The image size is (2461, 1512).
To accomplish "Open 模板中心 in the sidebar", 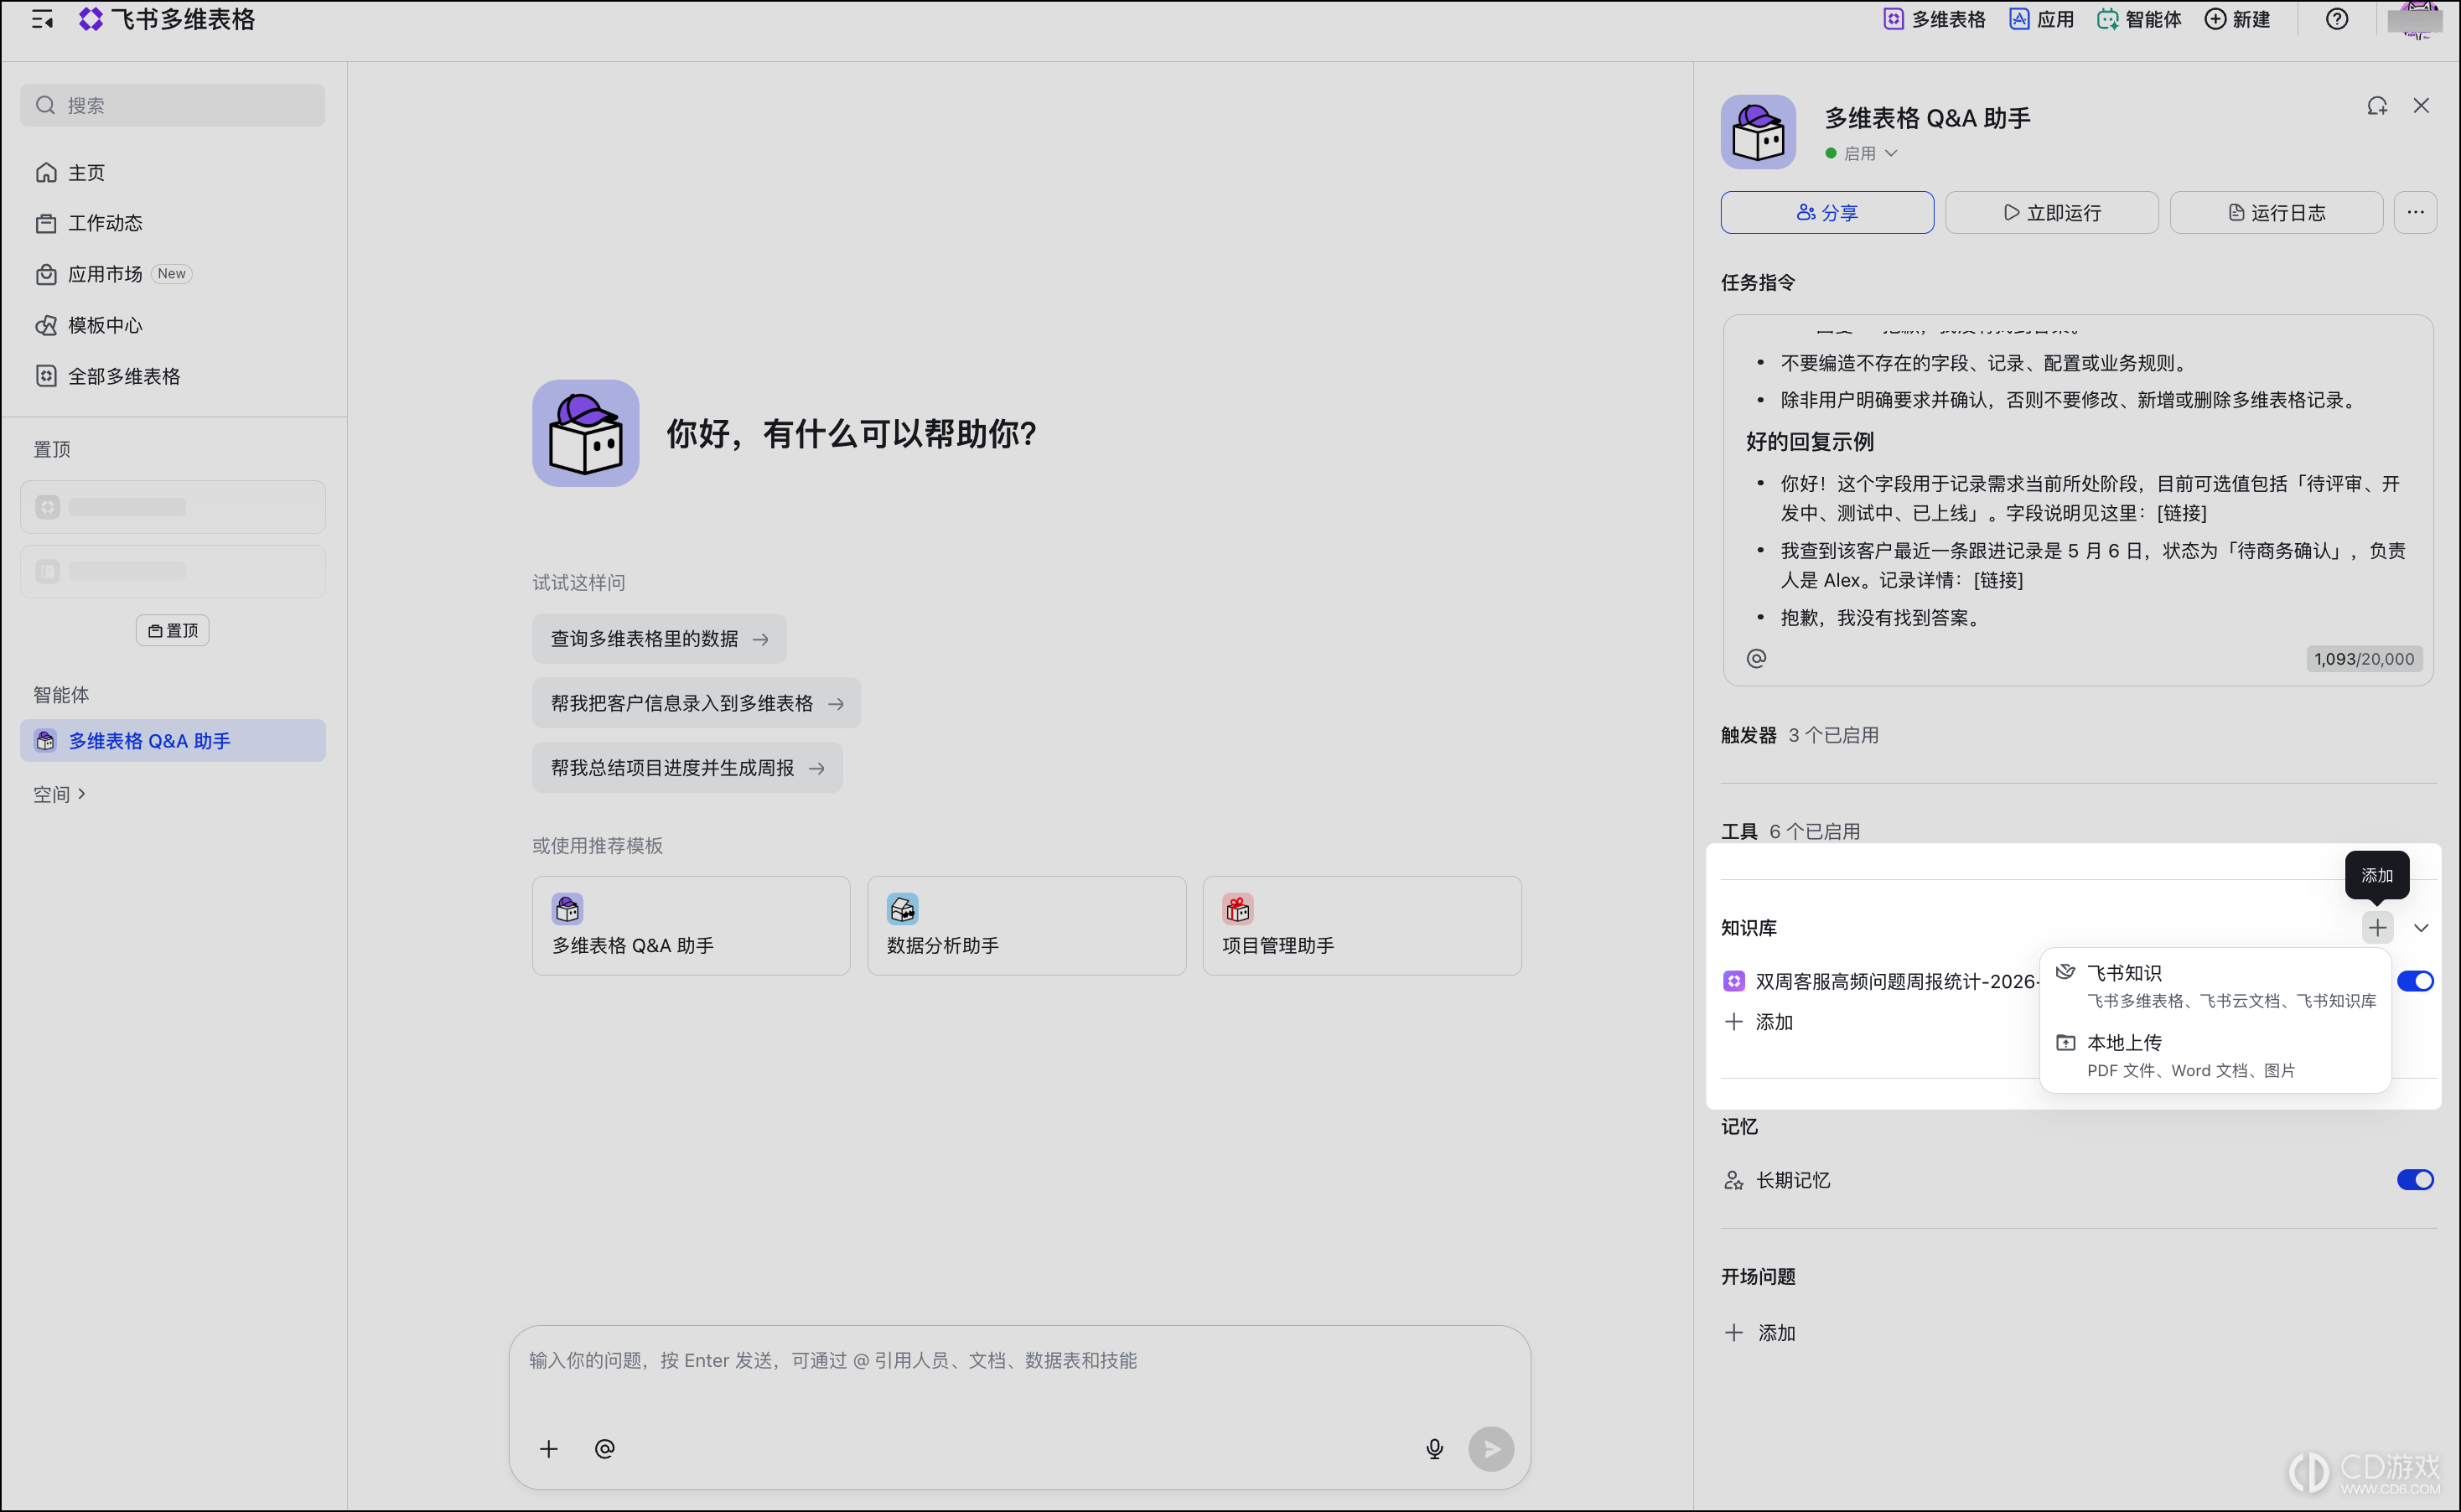I will tap(173, 325).
